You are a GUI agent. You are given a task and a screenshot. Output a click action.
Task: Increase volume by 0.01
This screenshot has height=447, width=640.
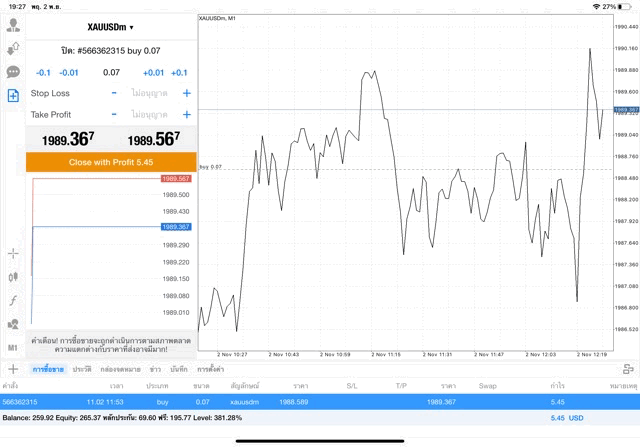[153, 73]
